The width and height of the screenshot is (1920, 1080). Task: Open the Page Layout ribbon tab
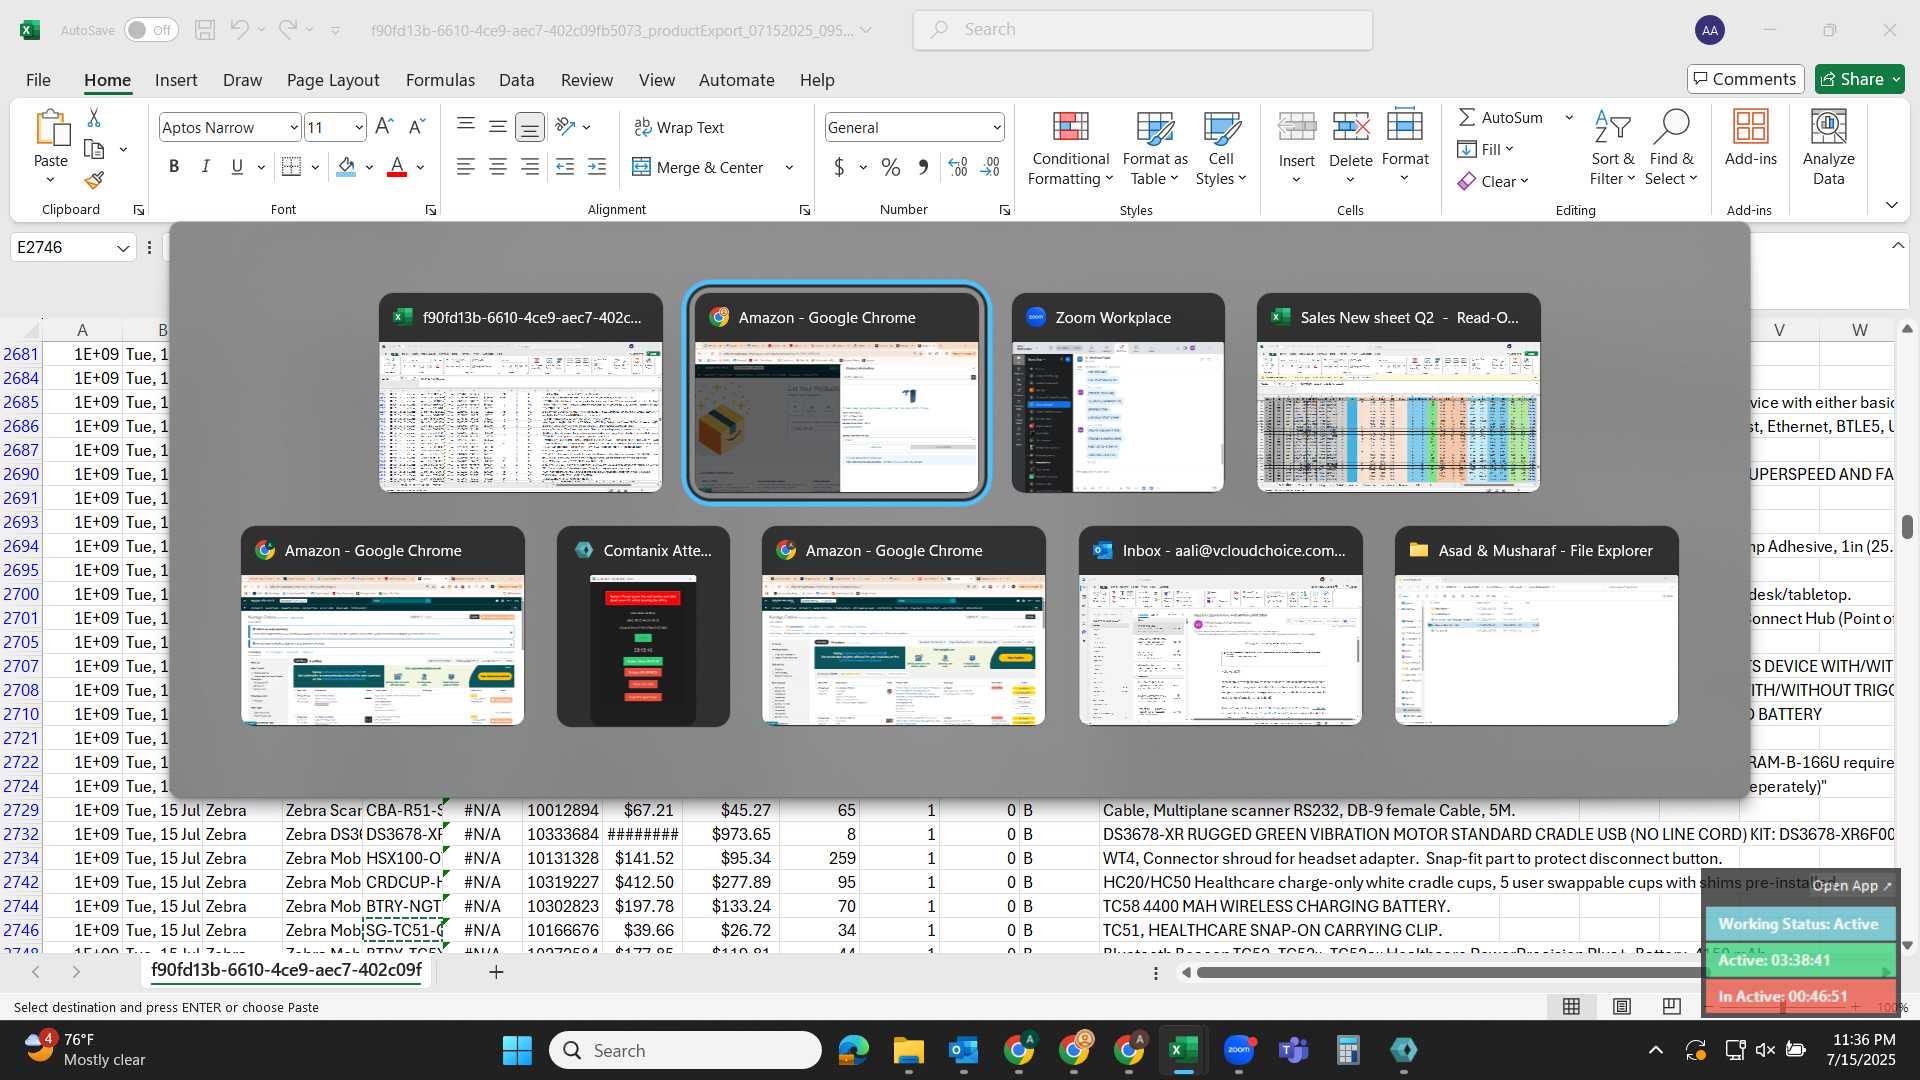333,80
